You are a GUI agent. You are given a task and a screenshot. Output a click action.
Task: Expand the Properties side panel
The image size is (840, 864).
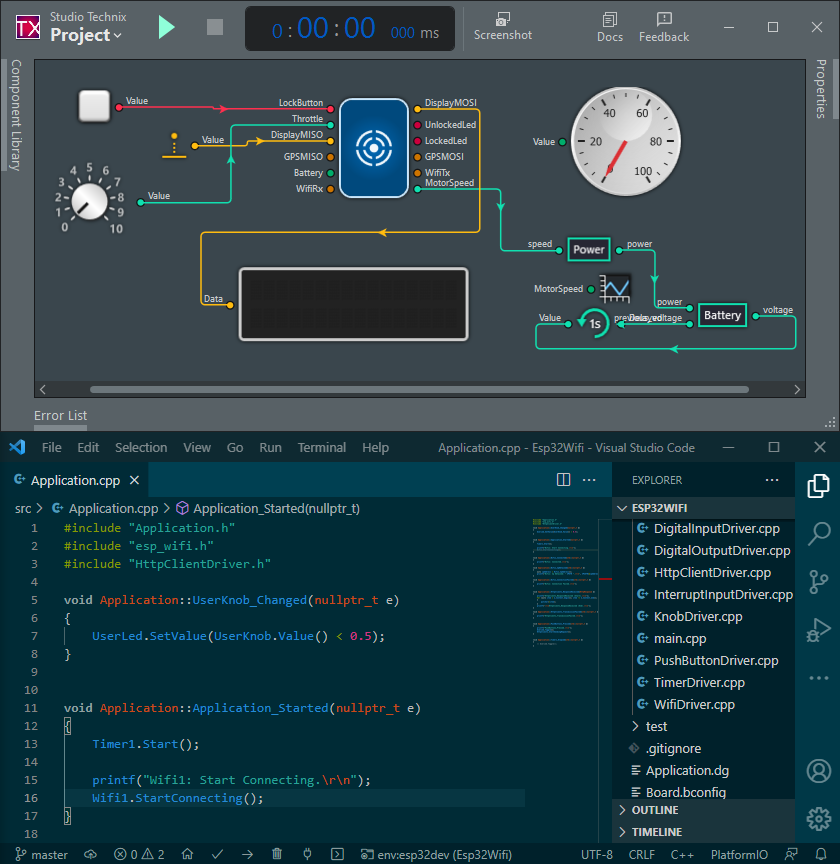821,89
